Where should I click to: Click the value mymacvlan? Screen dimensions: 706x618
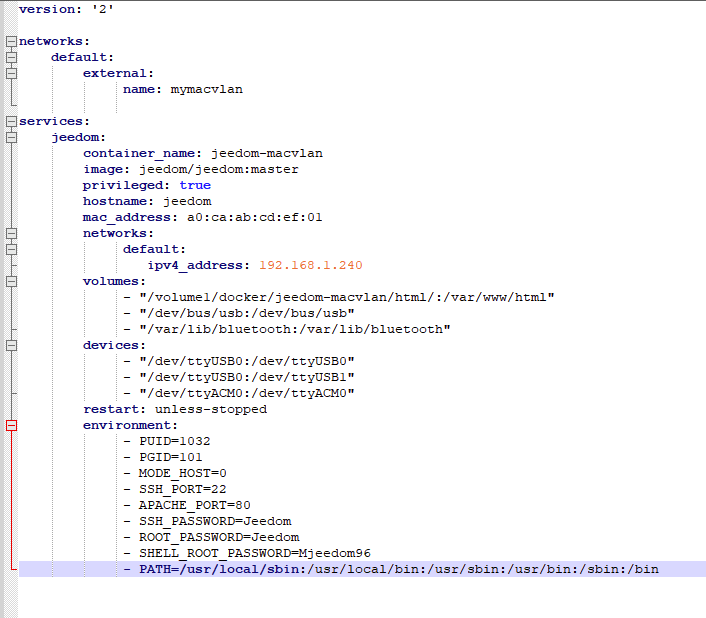[x=207, y=90]
